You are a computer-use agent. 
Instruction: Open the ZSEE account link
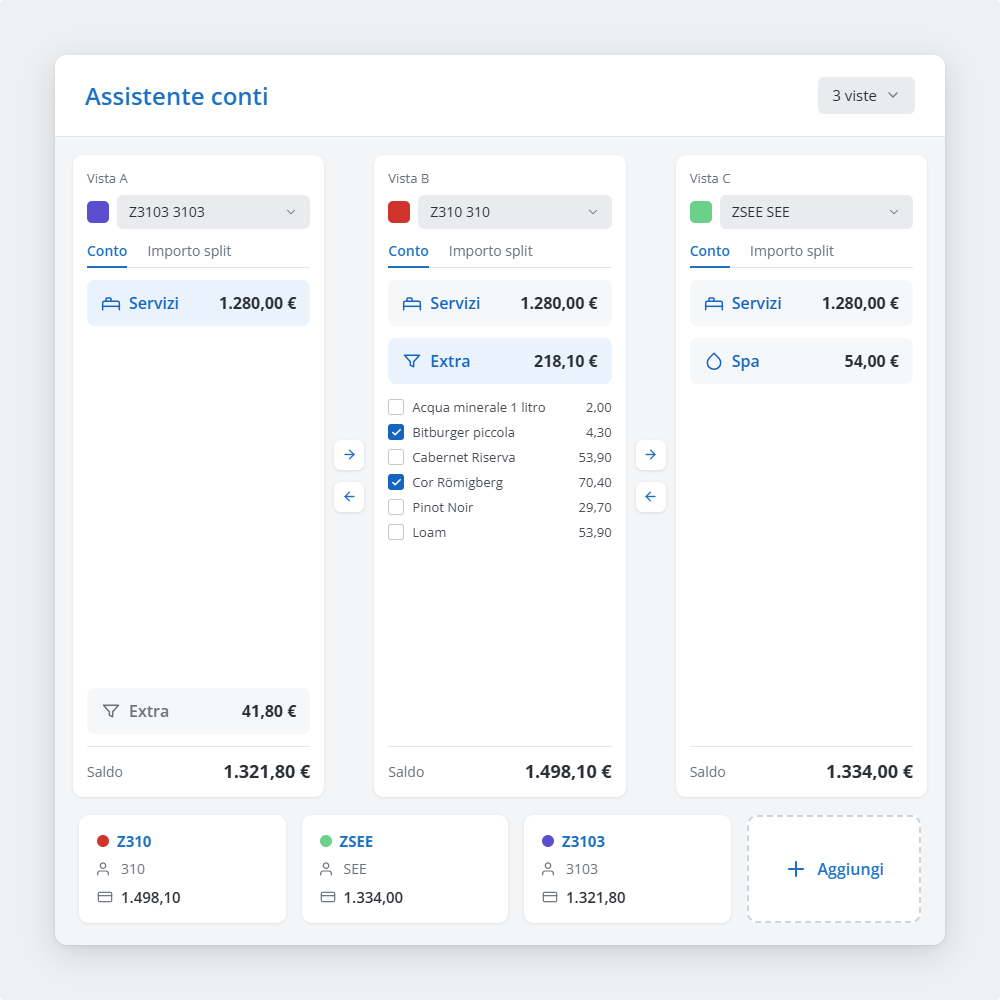click(356, 842)
